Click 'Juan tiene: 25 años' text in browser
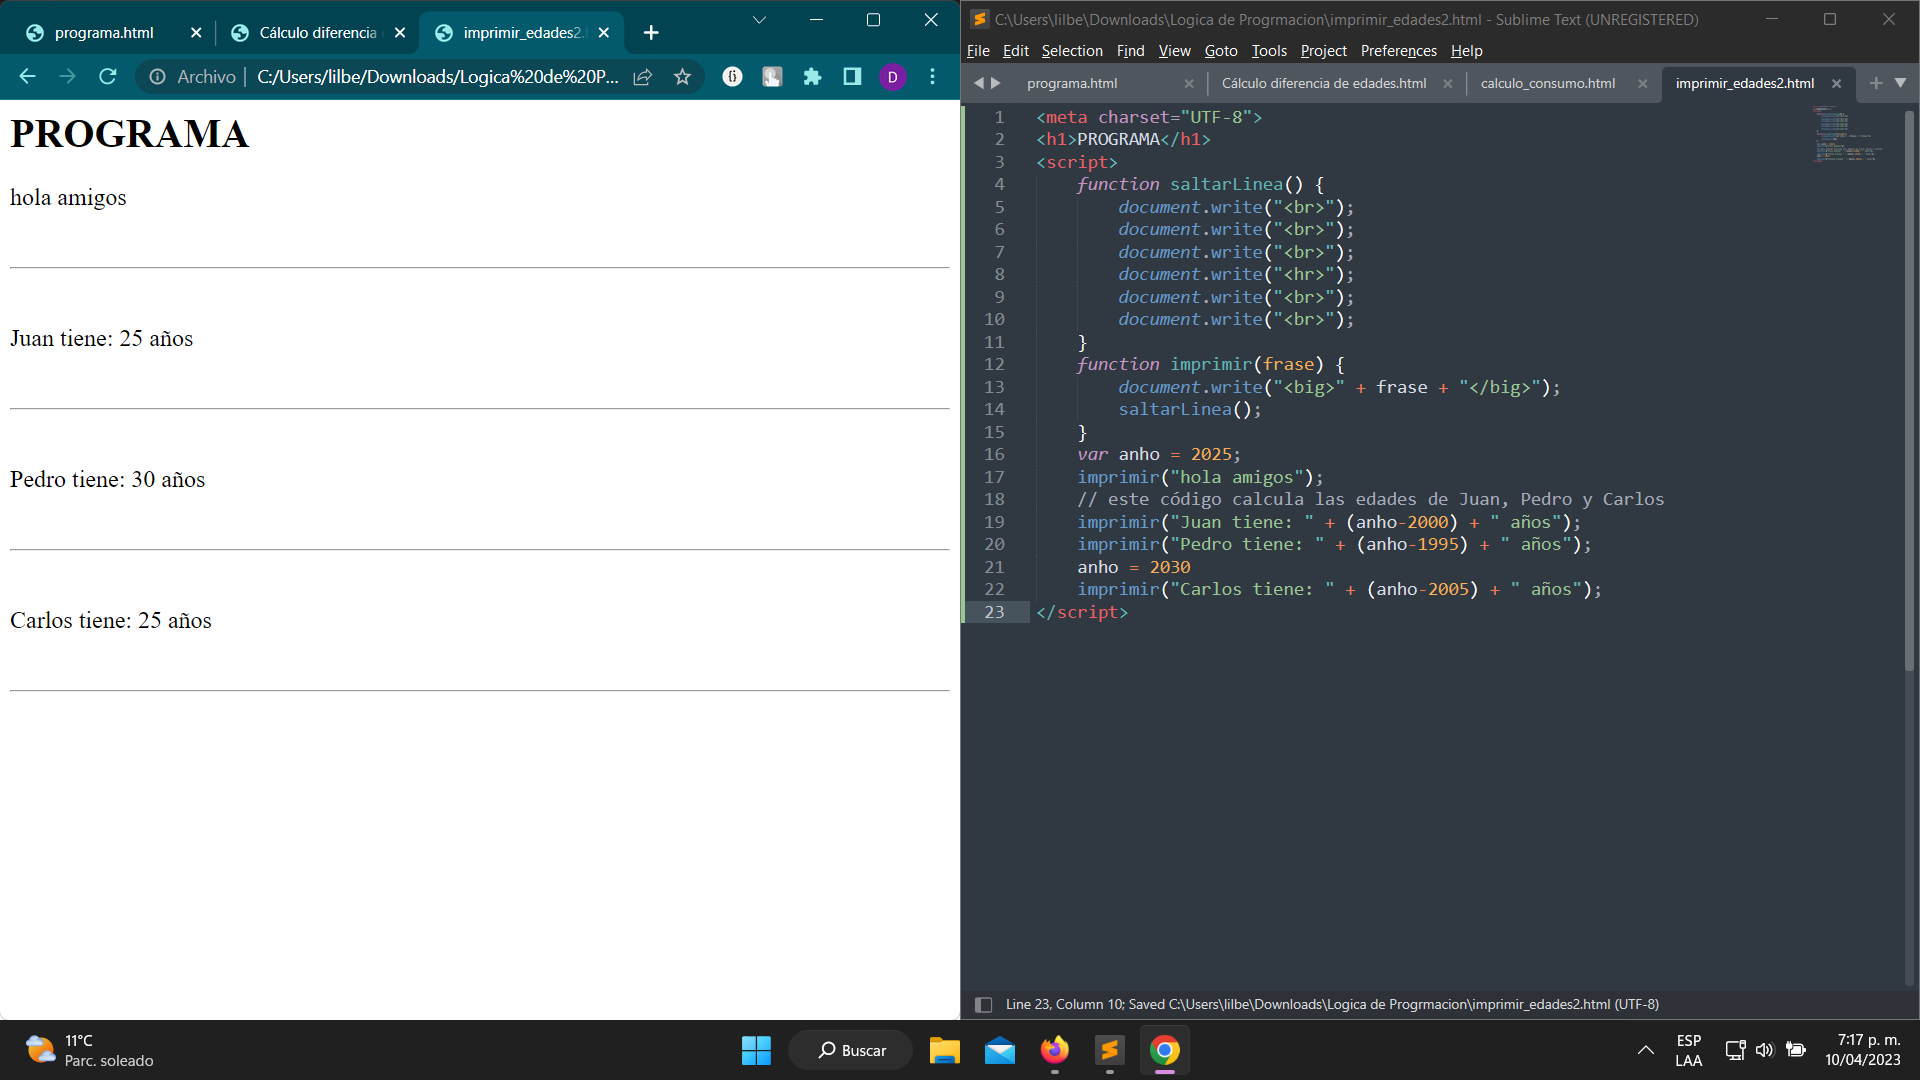Image resolution: width=1920 pixels, height=1080 pixels. [x=101, y=338]
